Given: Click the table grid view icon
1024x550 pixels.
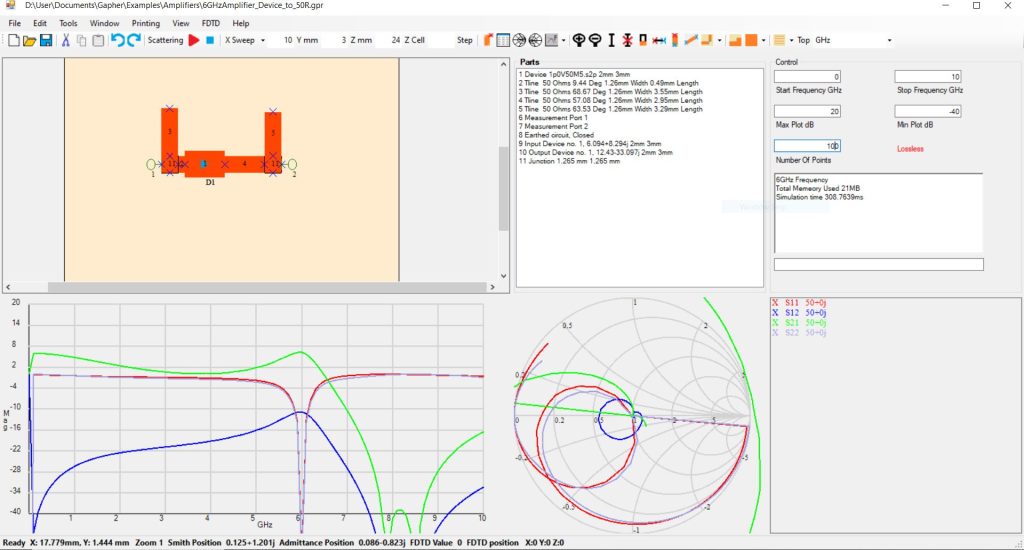Looking at the screenshot, I should 503,40.
